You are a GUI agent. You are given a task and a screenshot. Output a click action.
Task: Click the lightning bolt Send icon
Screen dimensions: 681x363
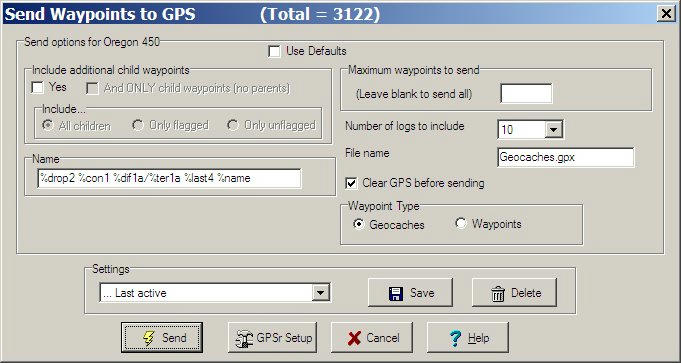tap(149, 338)
